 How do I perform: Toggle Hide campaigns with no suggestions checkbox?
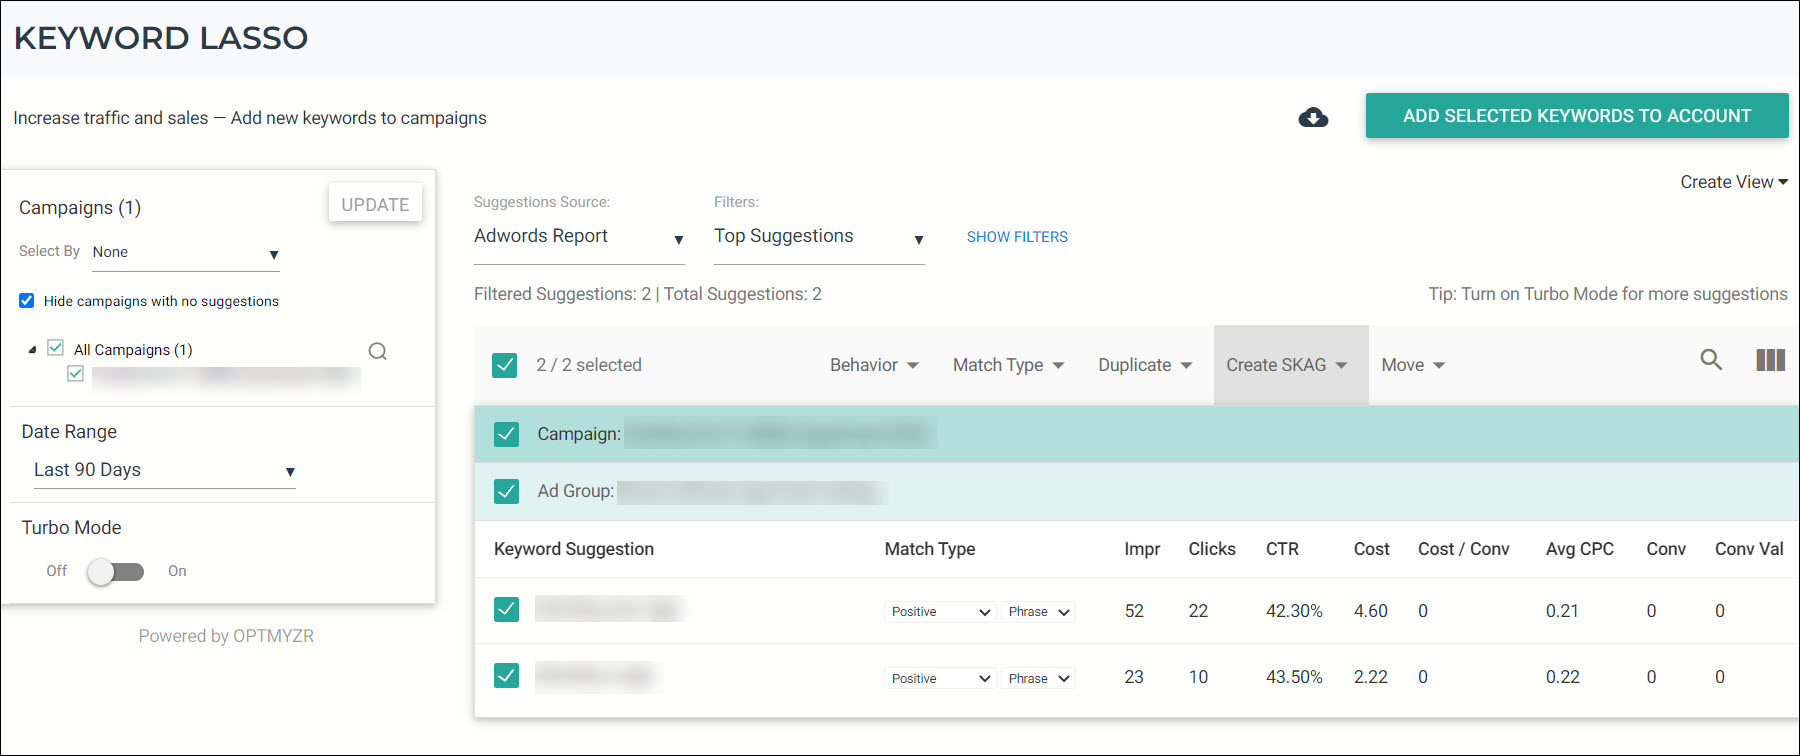[27, 301]
